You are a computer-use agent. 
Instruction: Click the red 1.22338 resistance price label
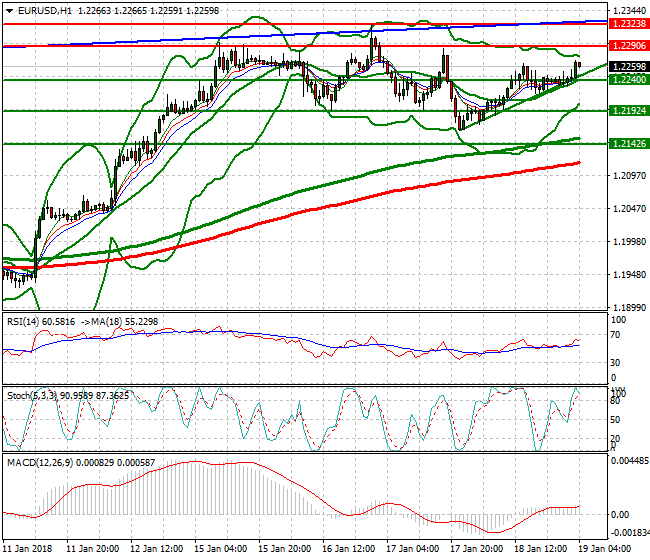click(x=628, y=21)
